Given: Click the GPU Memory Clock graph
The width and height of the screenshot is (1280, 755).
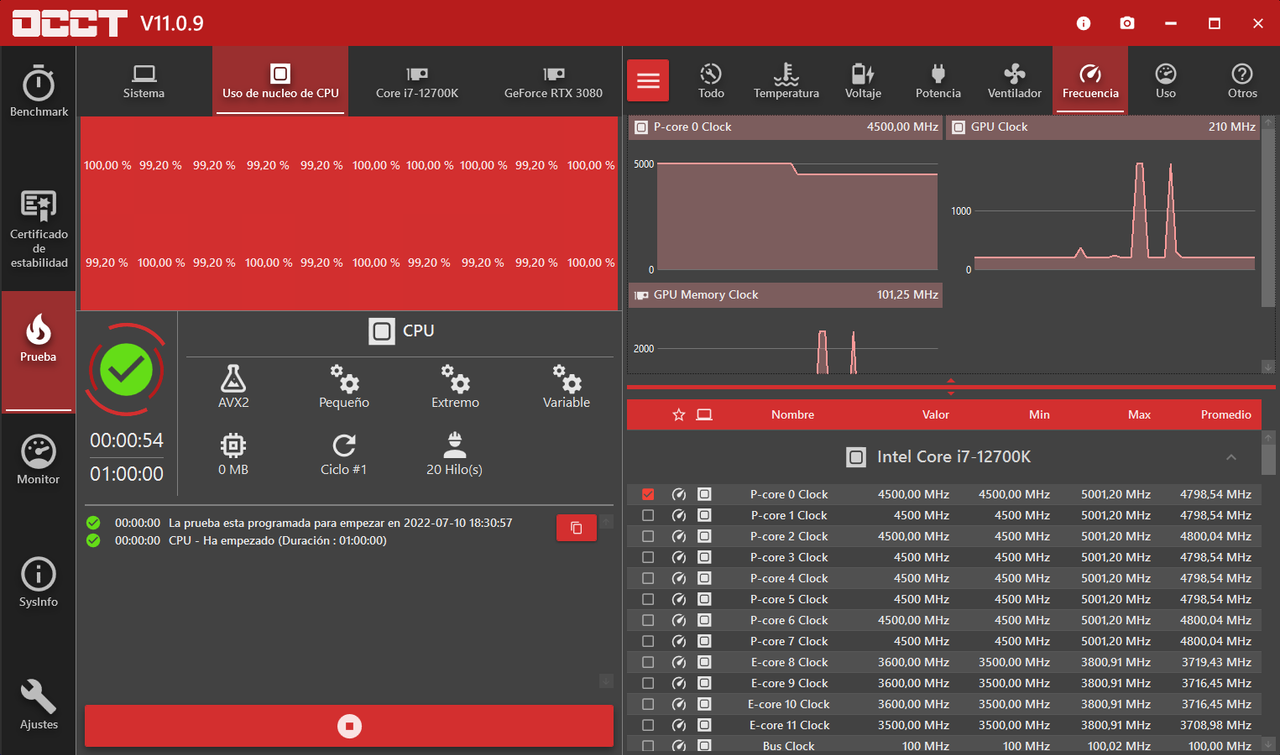Looking at the screenshot, I should coord(785,329).
